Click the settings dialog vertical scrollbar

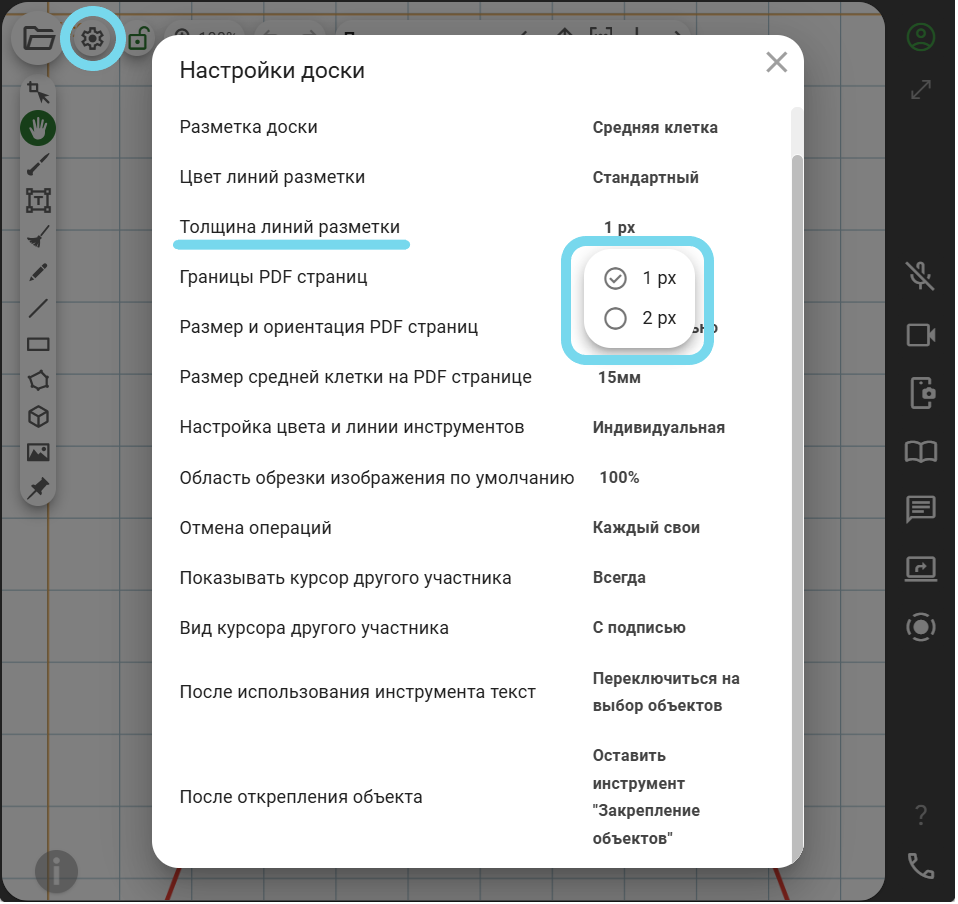(x=797, y=500)
